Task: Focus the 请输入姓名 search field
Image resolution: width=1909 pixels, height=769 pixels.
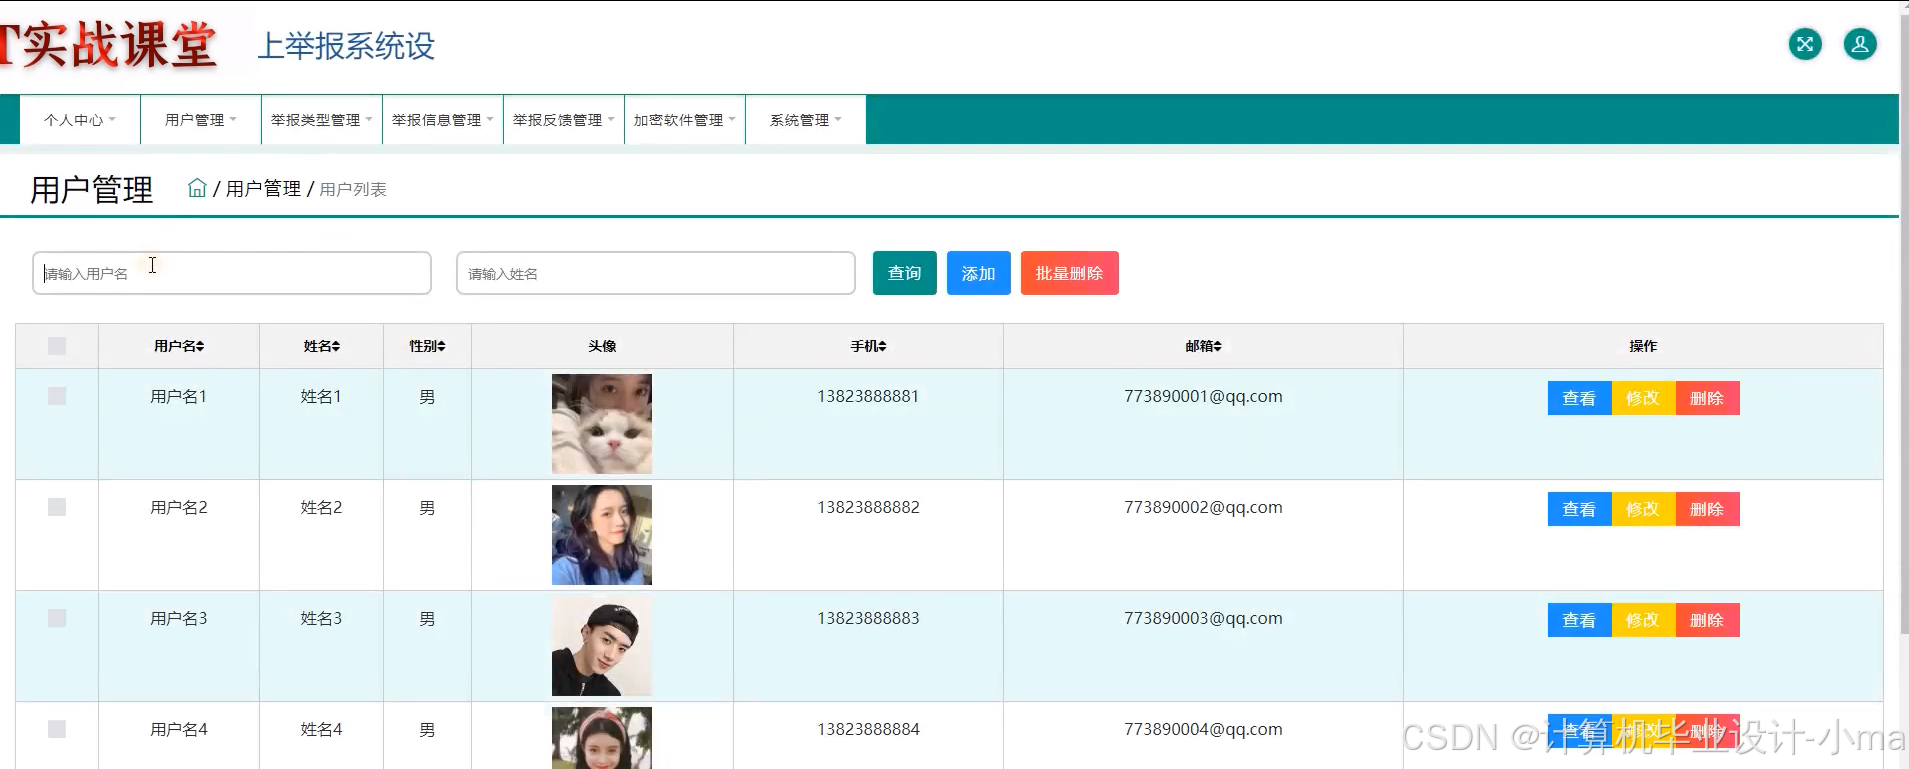Action: 656,273
